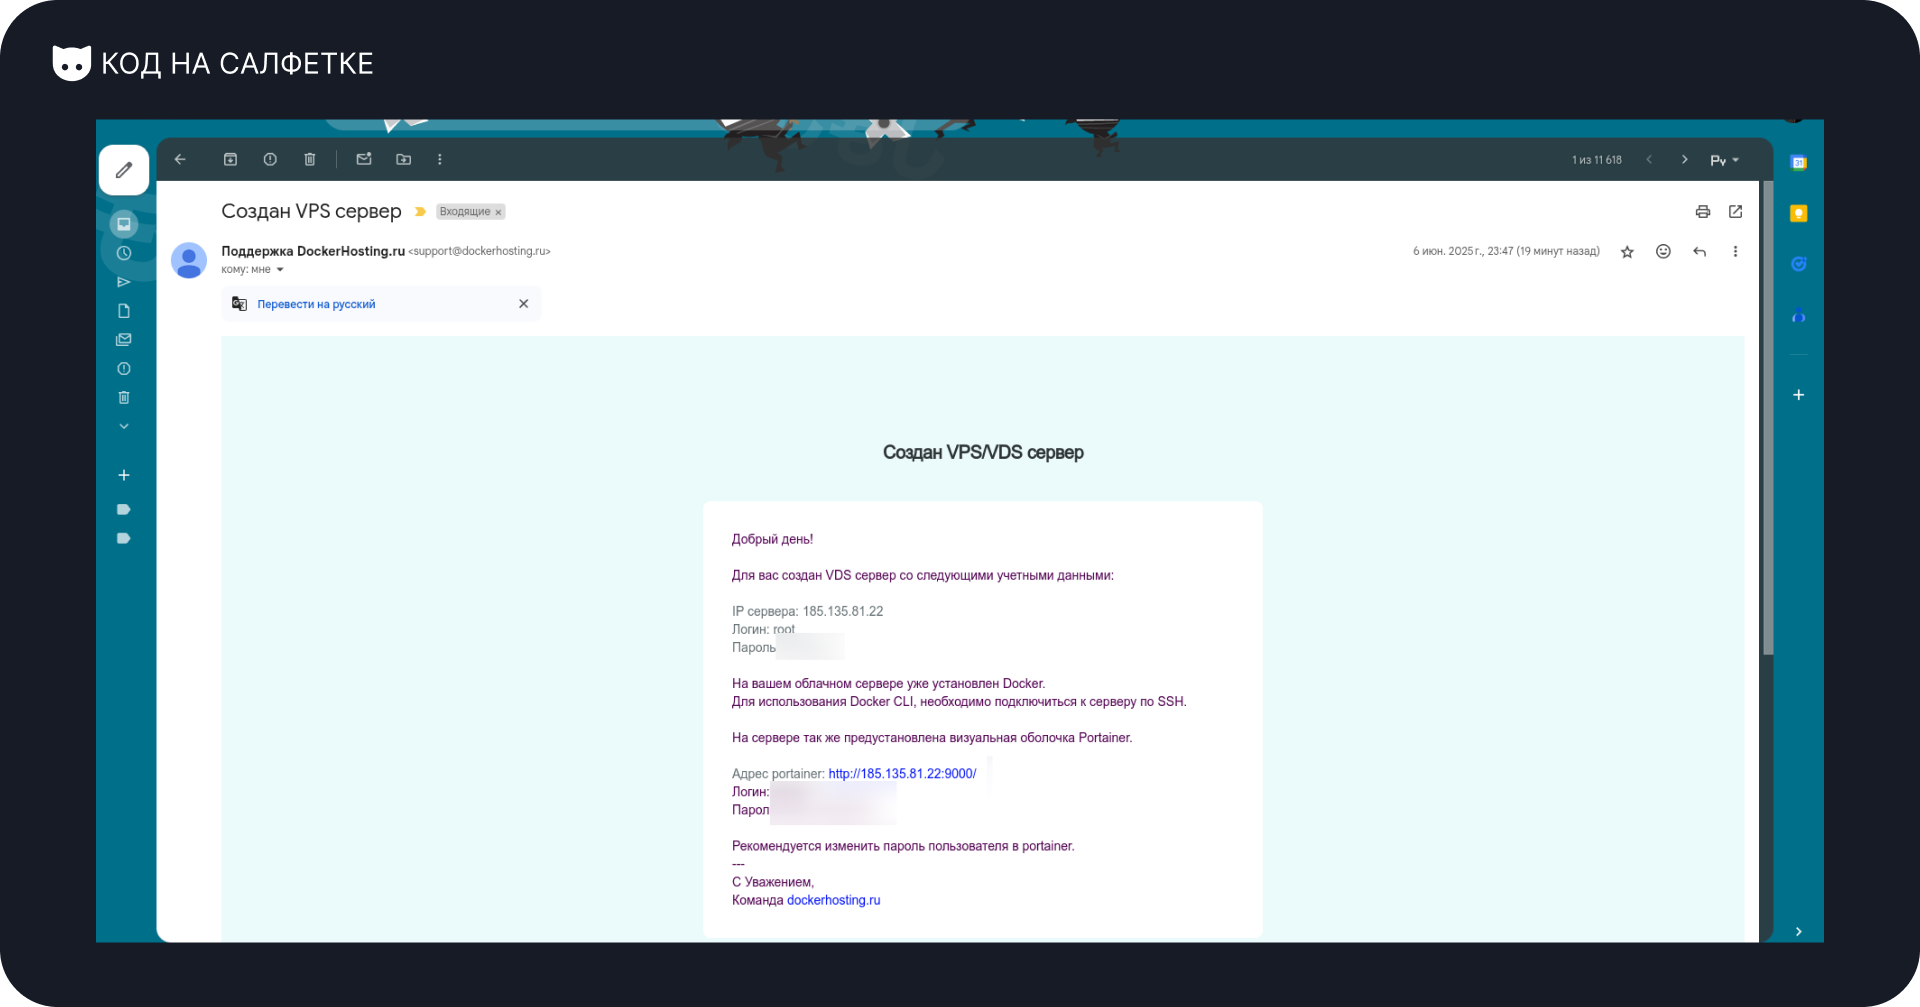
Task: Go back to the inbox list arrow
Action: pyautogui.click(x=180, y=159)
